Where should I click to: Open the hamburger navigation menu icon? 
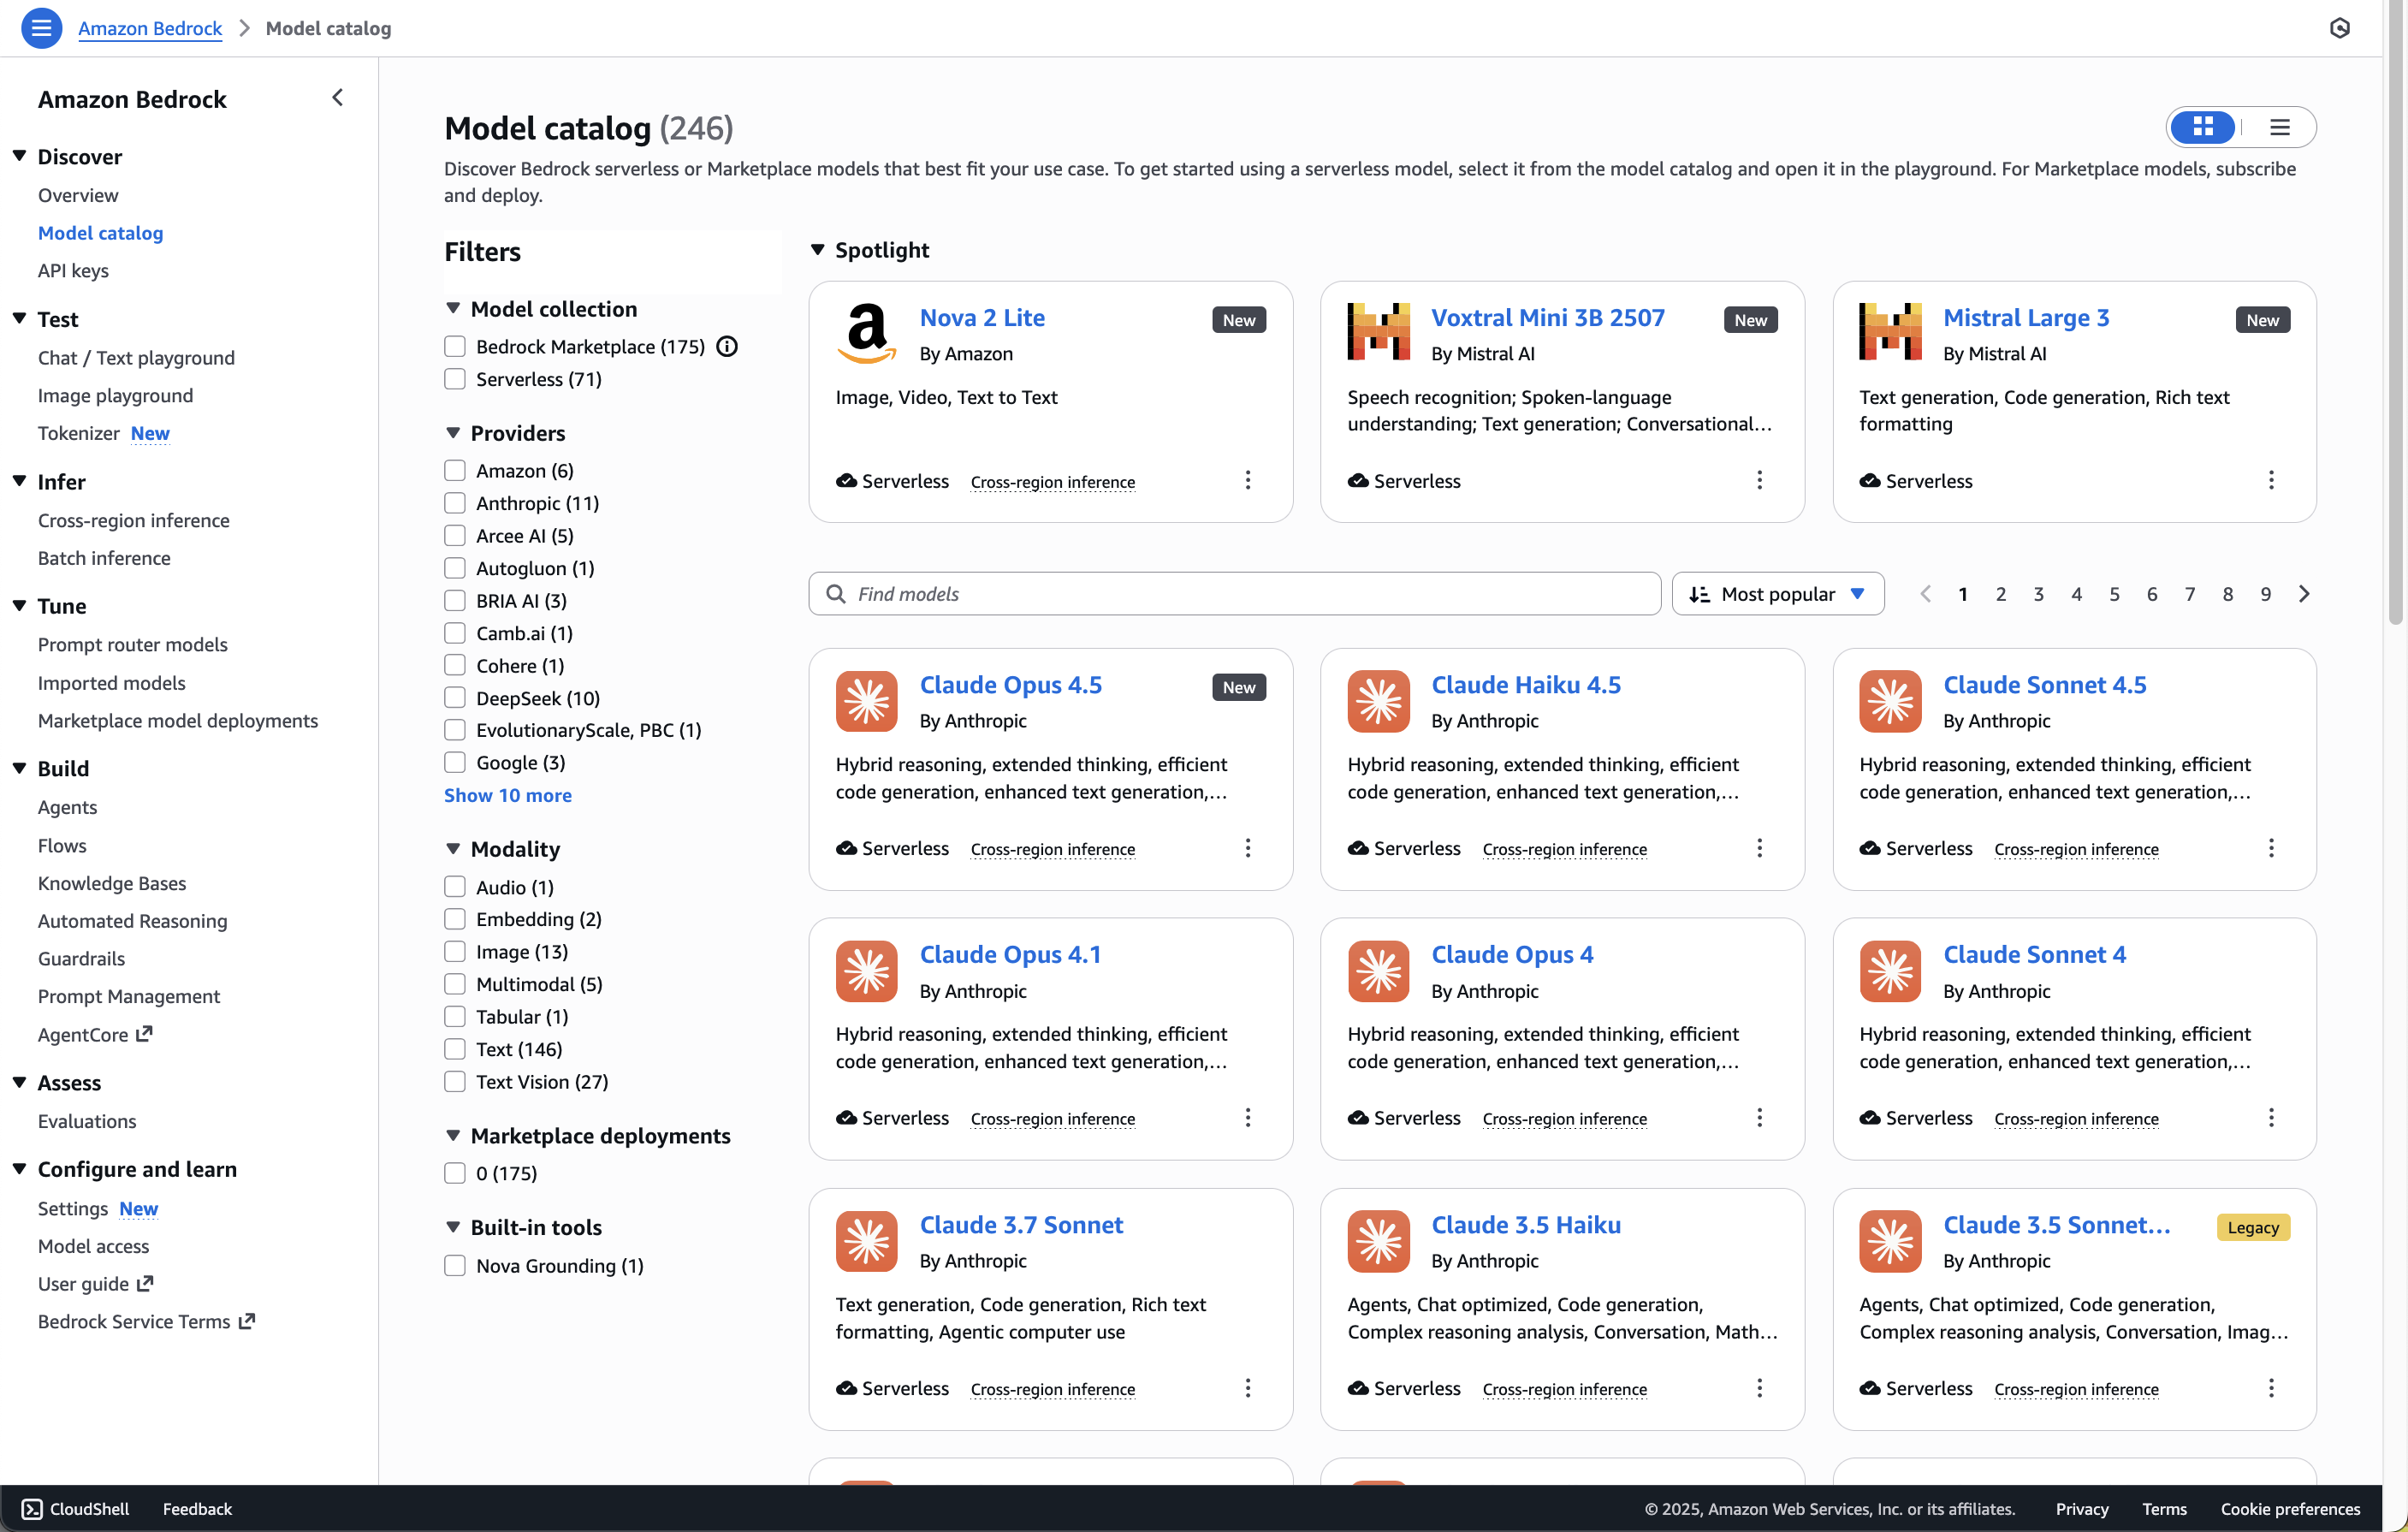tap(41, 28)
